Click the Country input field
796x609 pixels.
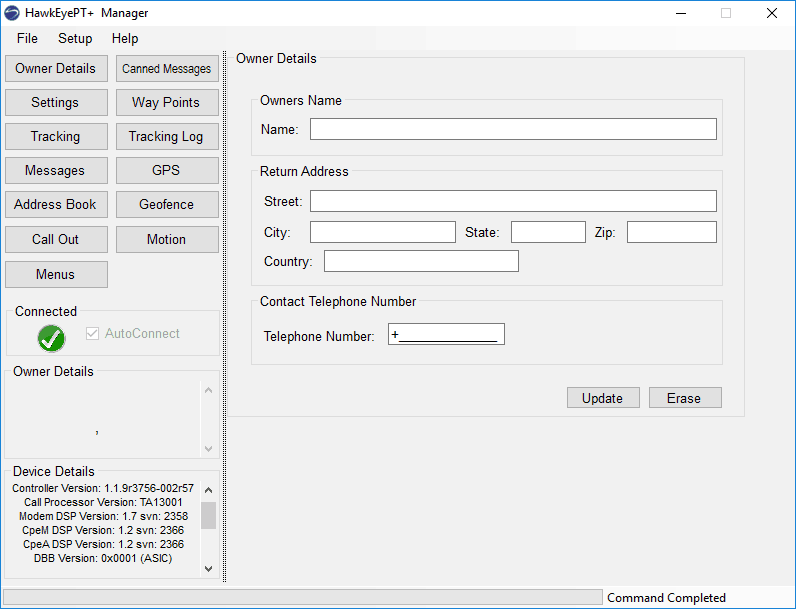tap(421, 261)
